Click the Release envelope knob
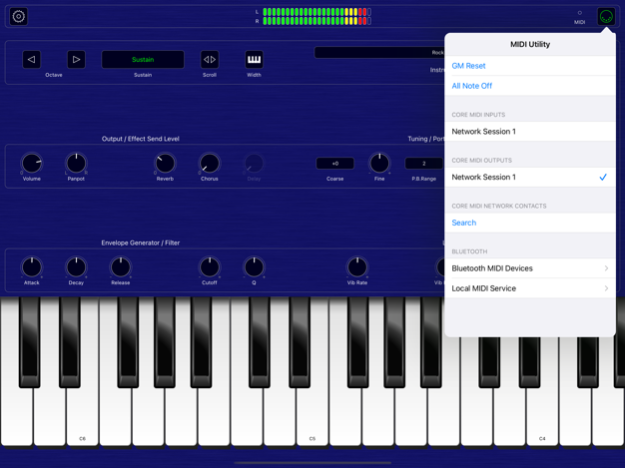This screenshot has height=468, width=625. click(120, 267)
